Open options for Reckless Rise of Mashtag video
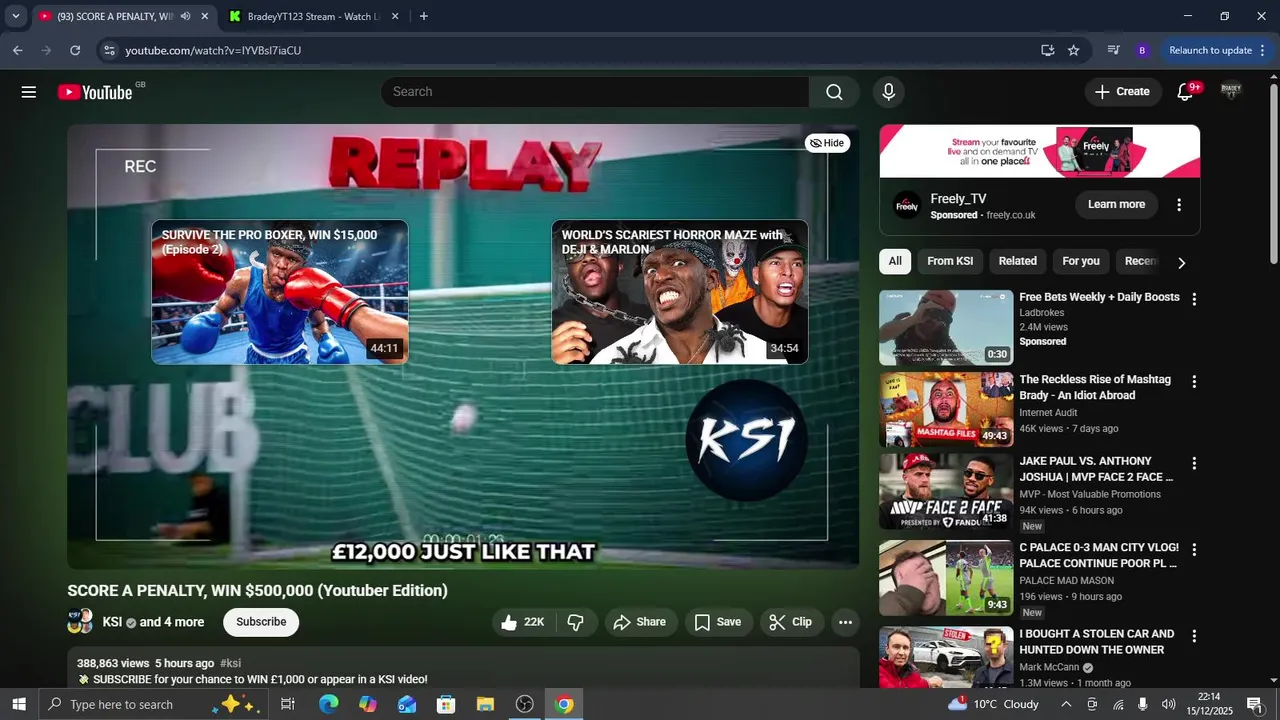The image size is (1280, 720). click(x=1193, y=382)
